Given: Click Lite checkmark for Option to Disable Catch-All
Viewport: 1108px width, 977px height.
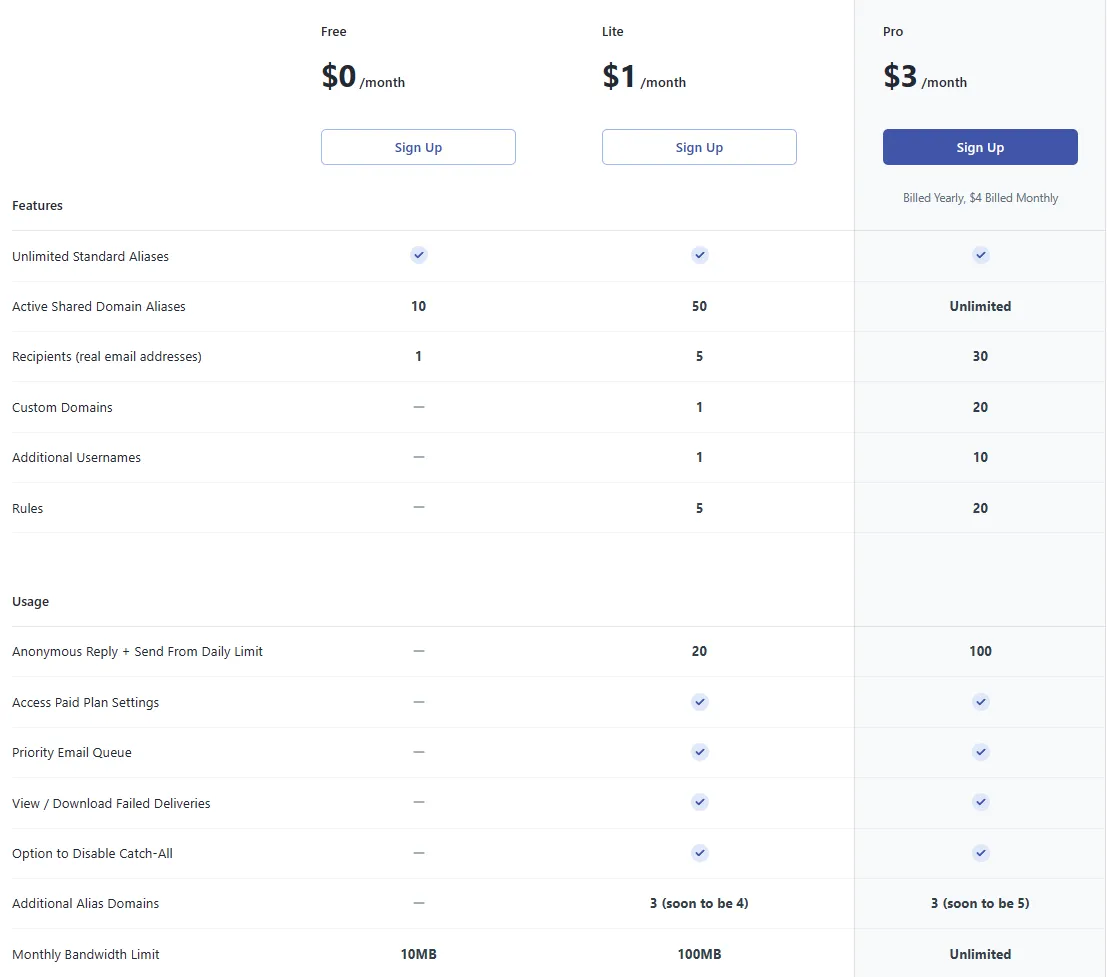Looking at the screenshot, I should [x=700, y=853].
